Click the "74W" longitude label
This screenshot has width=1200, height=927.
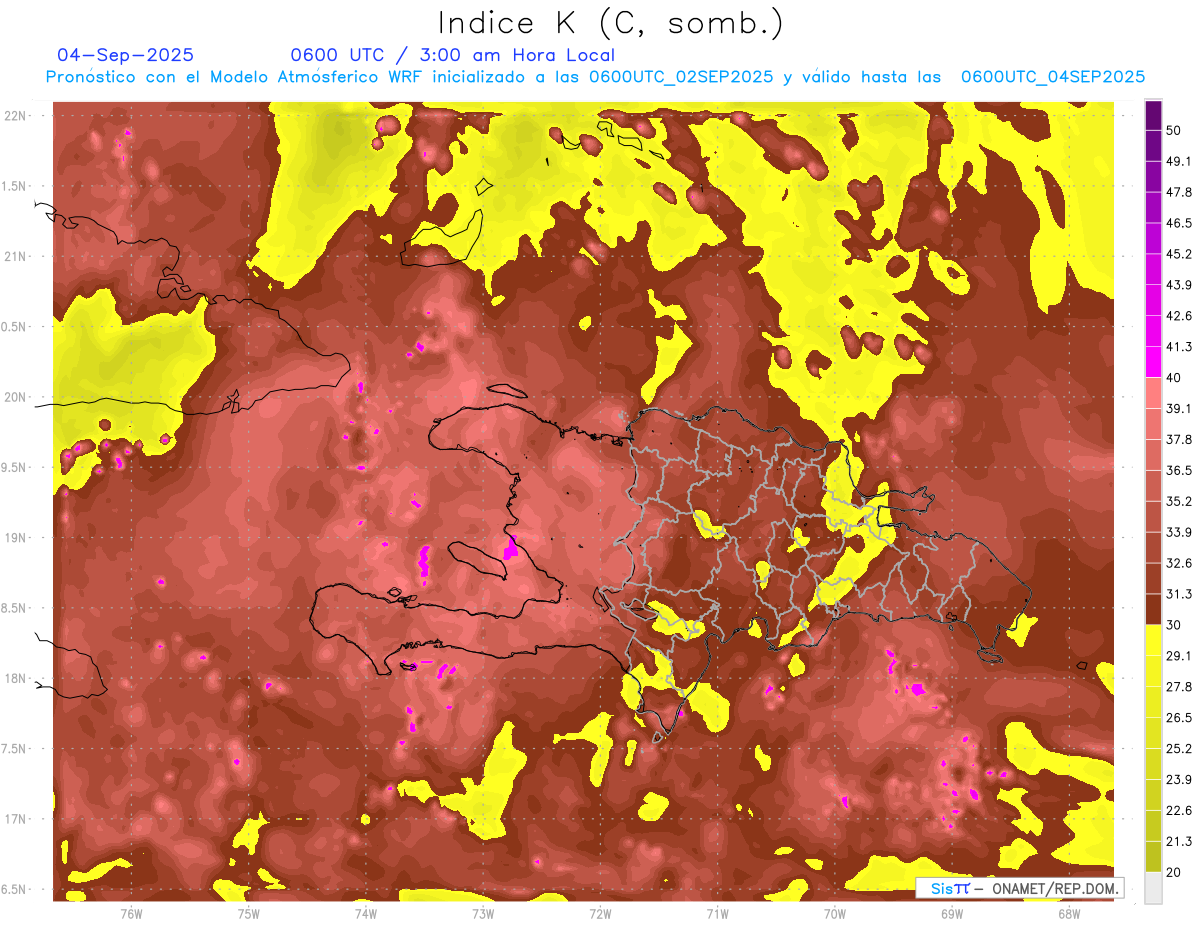(x=366, y=913)
